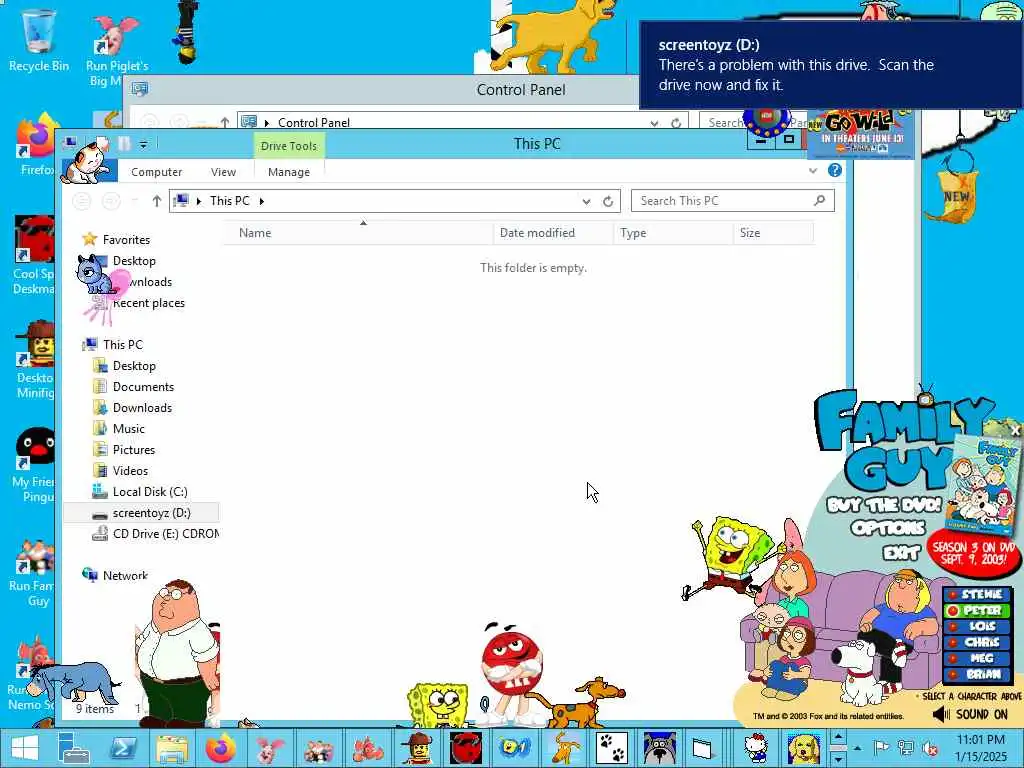Open the Computer ribbon tab

click(x=156, y=172)
